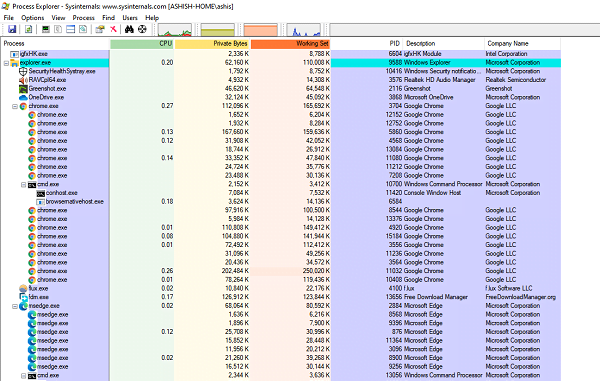Click the "Console Window Host" description
This screenshot has height=381, width=600.
point(432,193)
